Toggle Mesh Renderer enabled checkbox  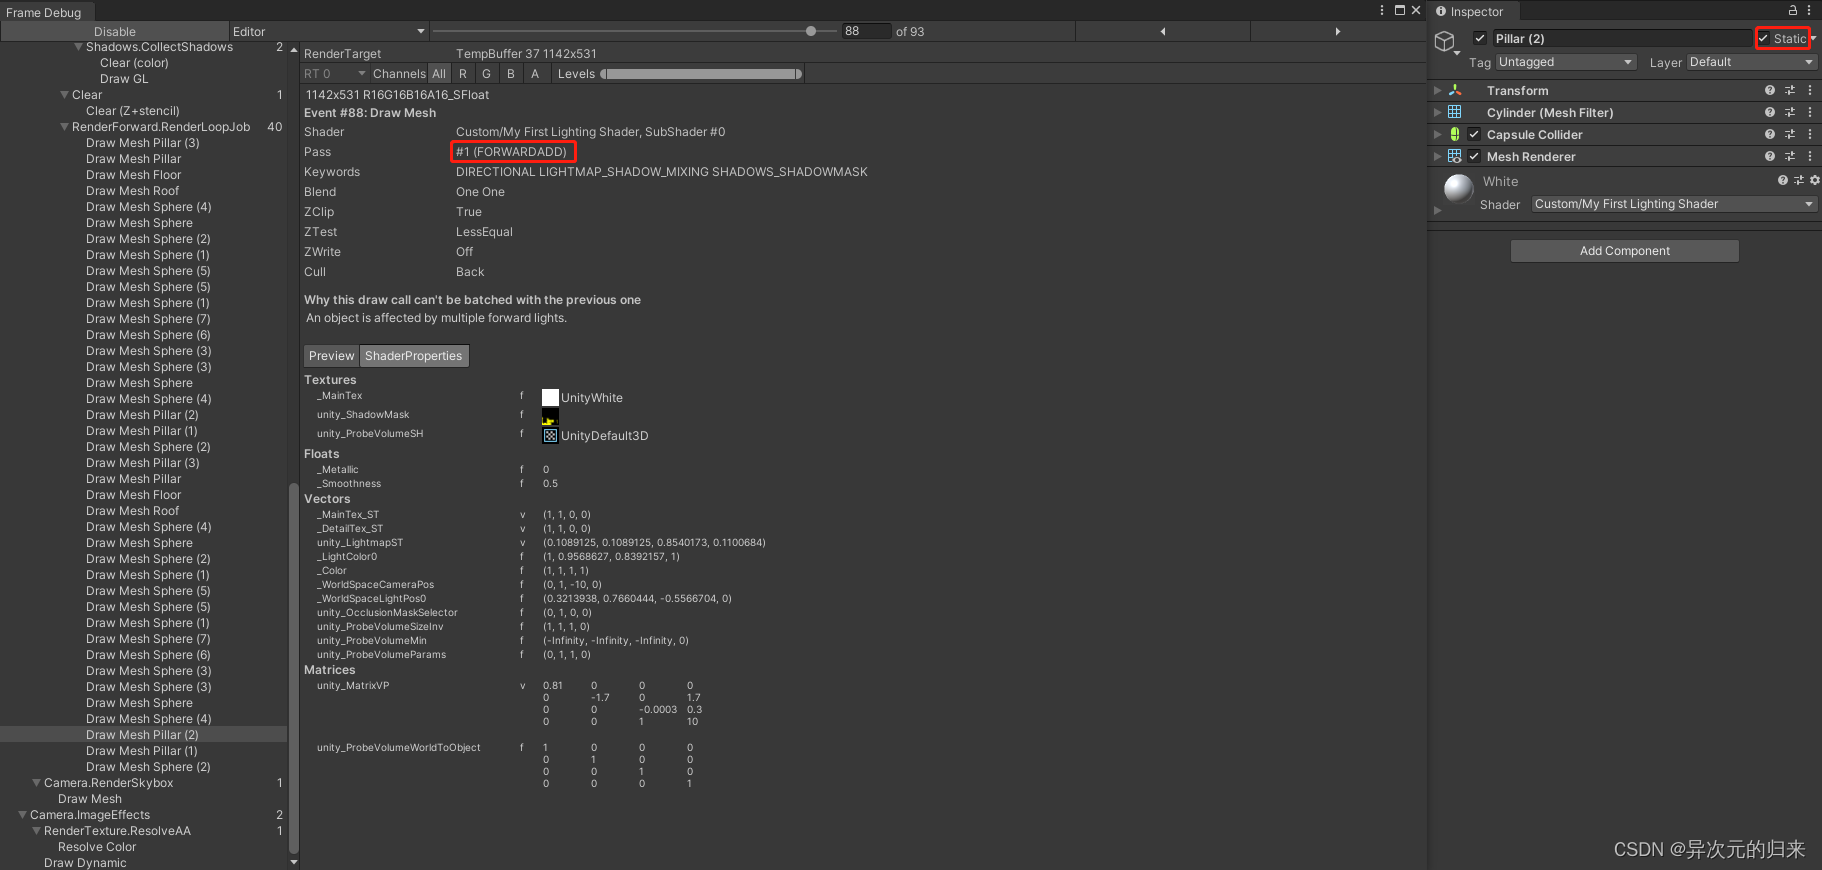1474,156
